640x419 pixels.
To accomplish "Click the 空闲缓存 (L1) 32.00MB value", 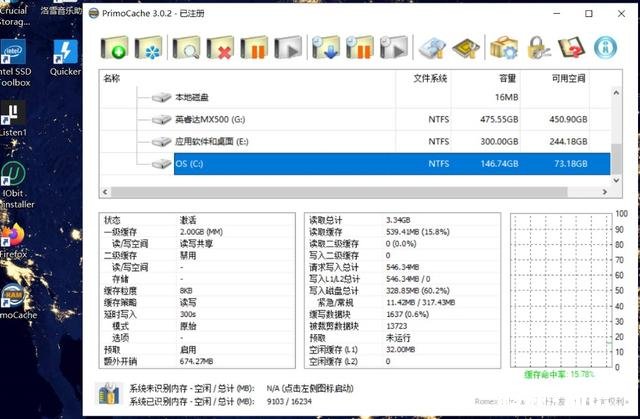I will 400,349.
